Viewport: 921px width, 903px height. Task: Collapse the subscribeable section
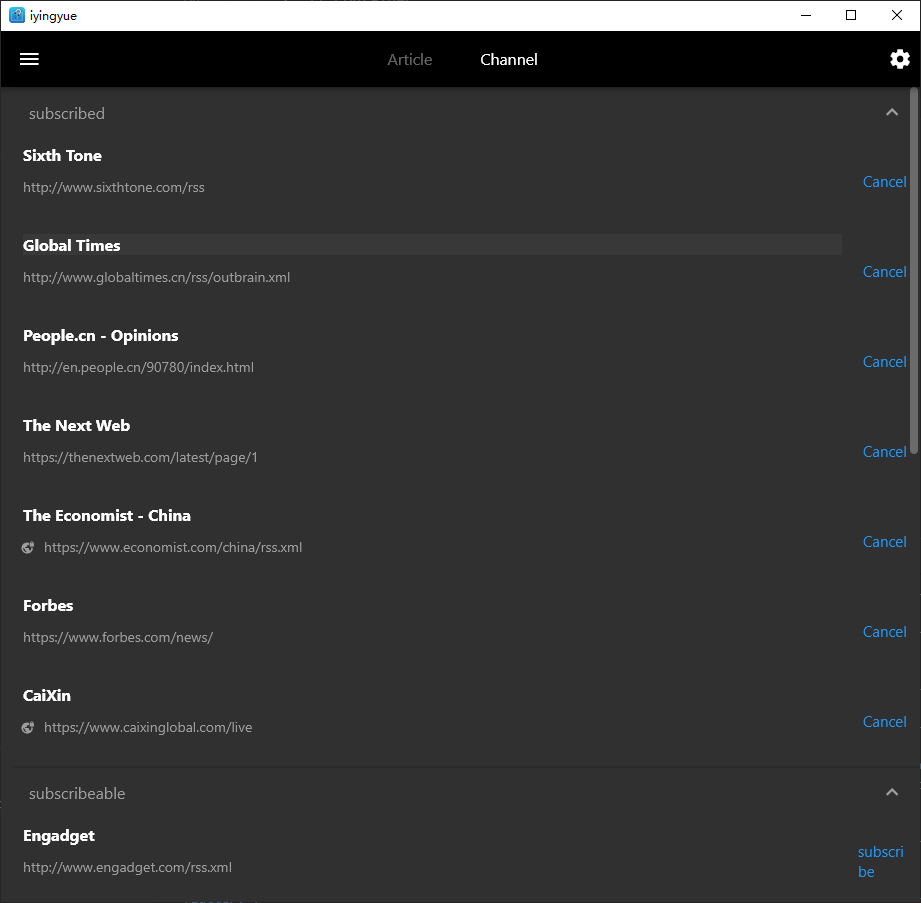[x=892, y=792]
